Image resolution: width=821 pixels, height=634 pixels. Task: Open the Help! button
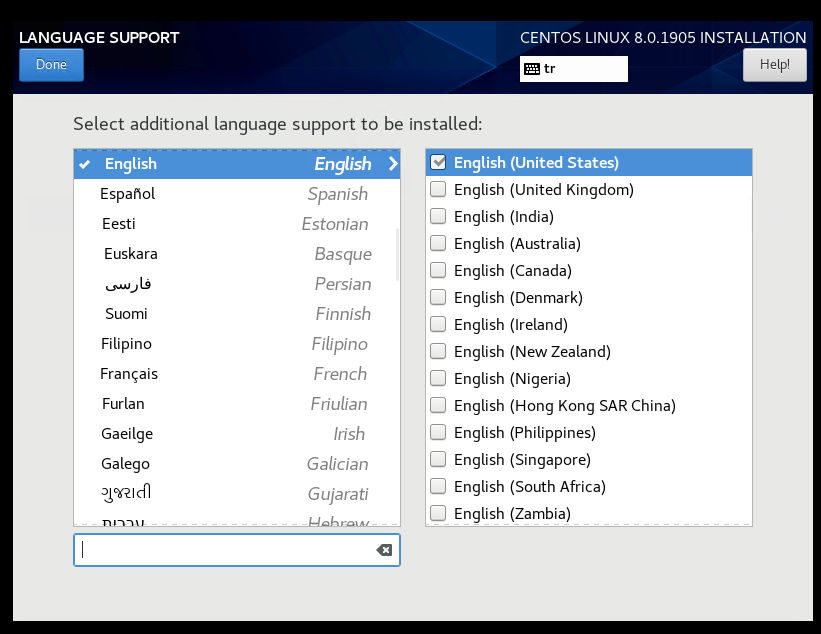click(774, 65)
